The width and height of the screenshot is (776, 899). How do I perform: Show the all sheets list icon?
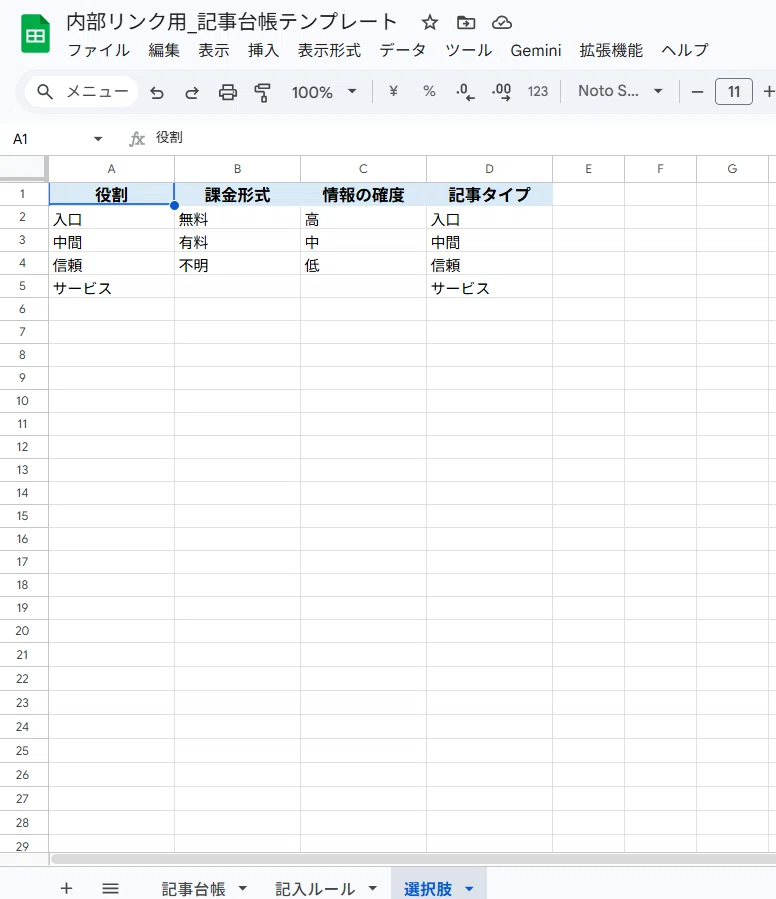pyautogui.click(x=110, y=888)
